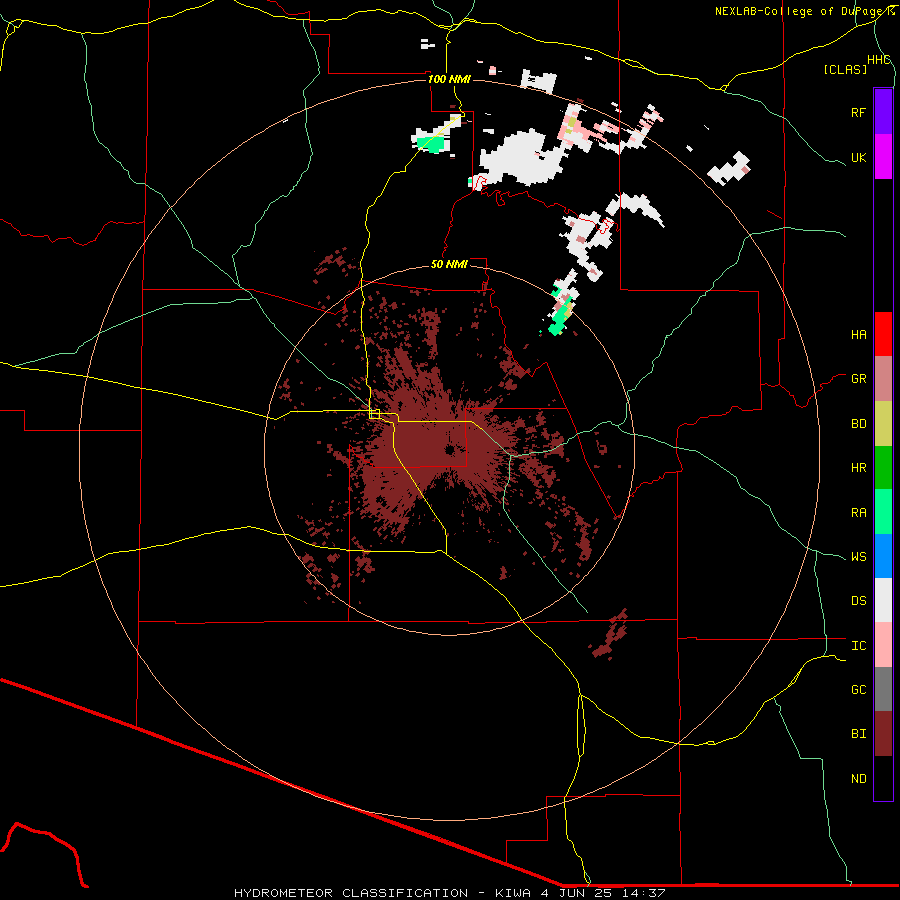The image size is (900, 900).
Task: Click the WS blue legend swatch
Action: click(883, 556)
